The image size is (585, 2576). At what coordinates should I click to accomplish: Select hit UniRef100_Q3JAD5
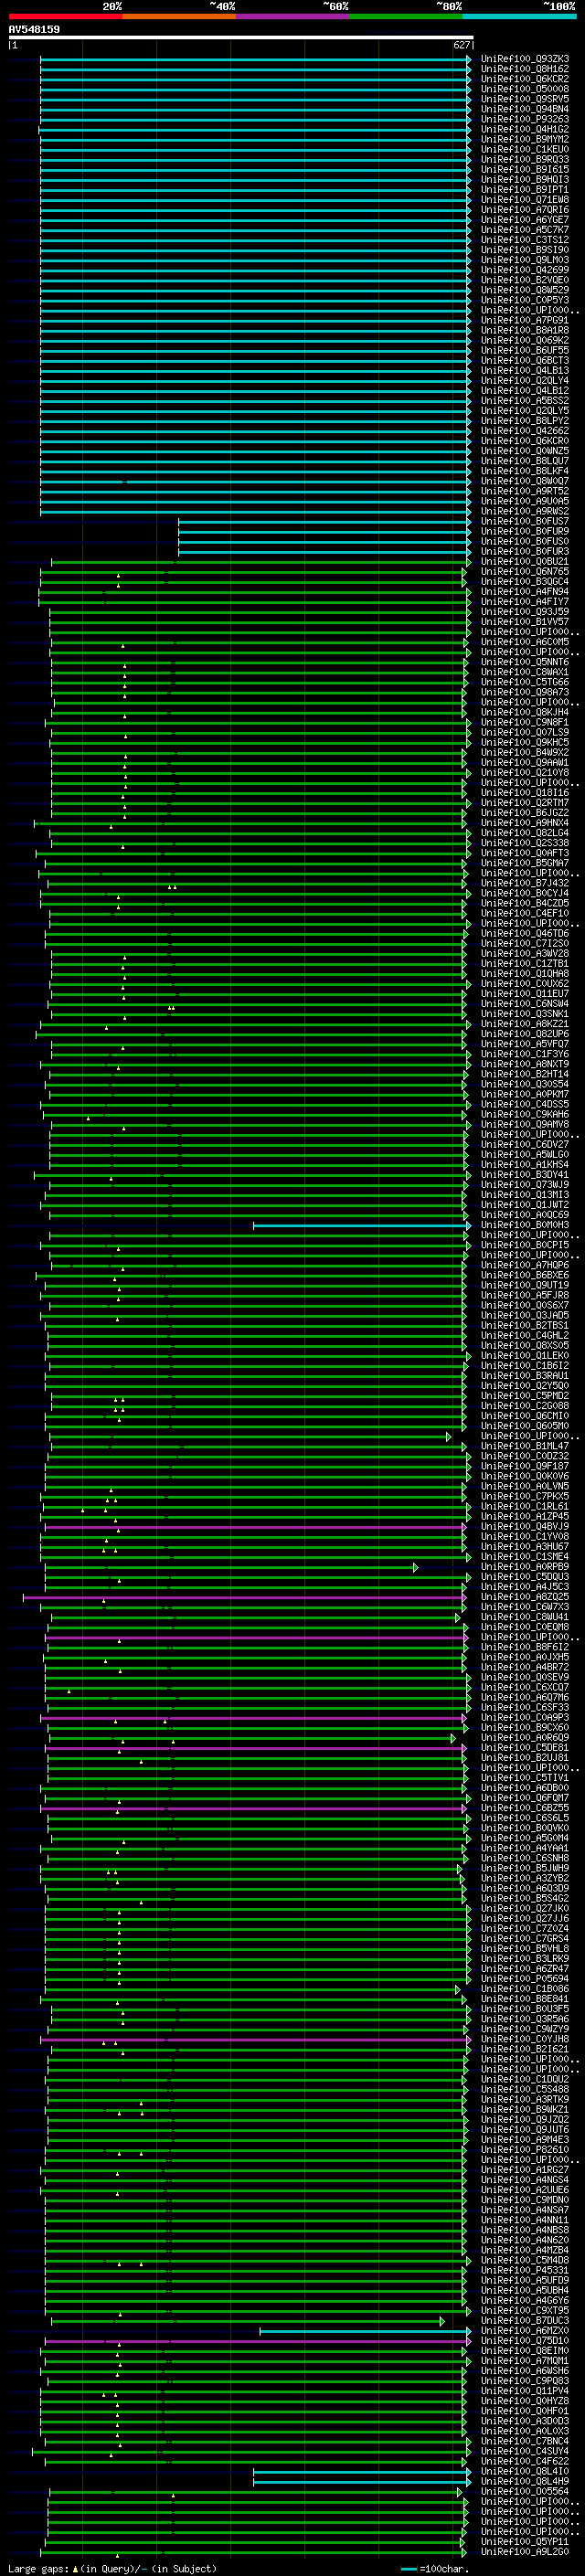click(x=525, y=1315)
